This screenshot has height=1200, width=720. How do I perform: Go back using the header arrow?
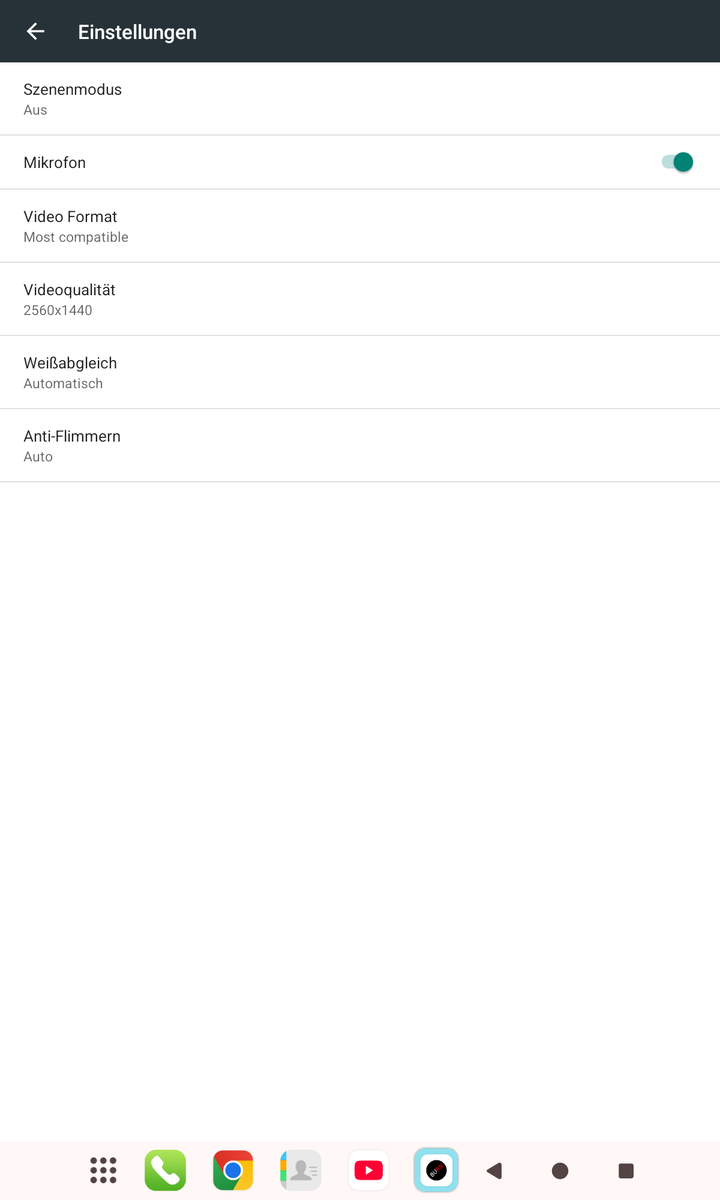(x=35, y=31)
